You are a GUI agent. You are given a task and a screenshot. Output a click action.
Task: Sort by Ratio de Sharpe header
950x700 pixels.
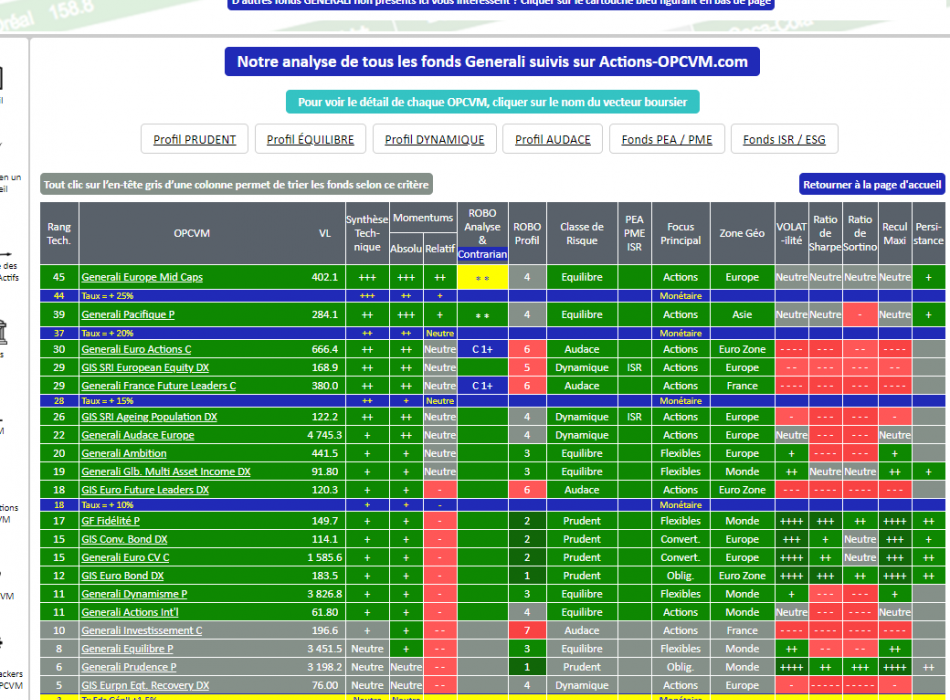tap(825, 233)
